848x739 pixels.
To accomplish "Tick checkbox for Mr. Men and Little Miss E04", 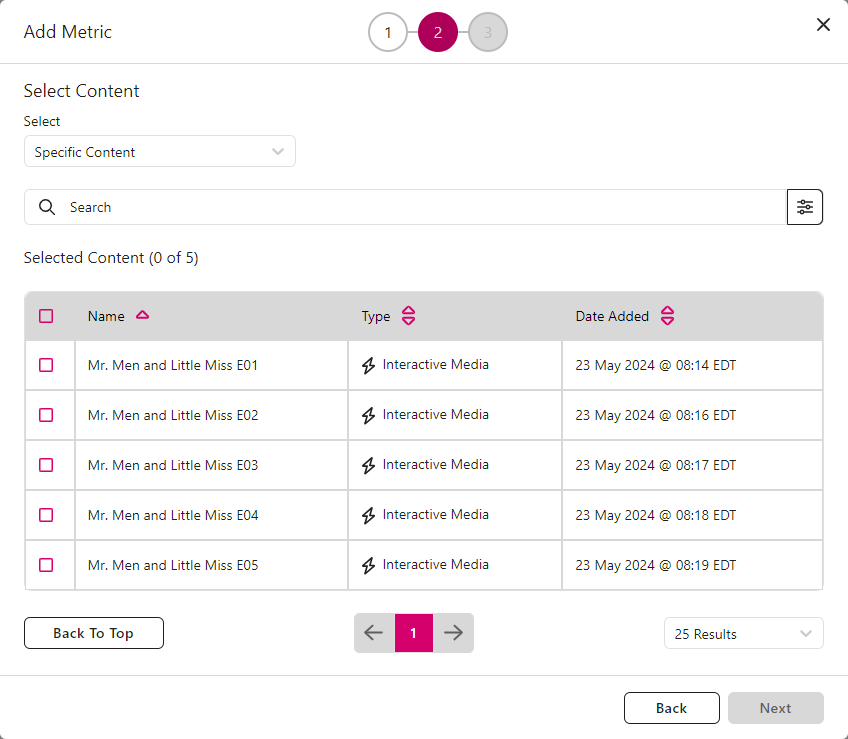I will click(x=46, y=515).
